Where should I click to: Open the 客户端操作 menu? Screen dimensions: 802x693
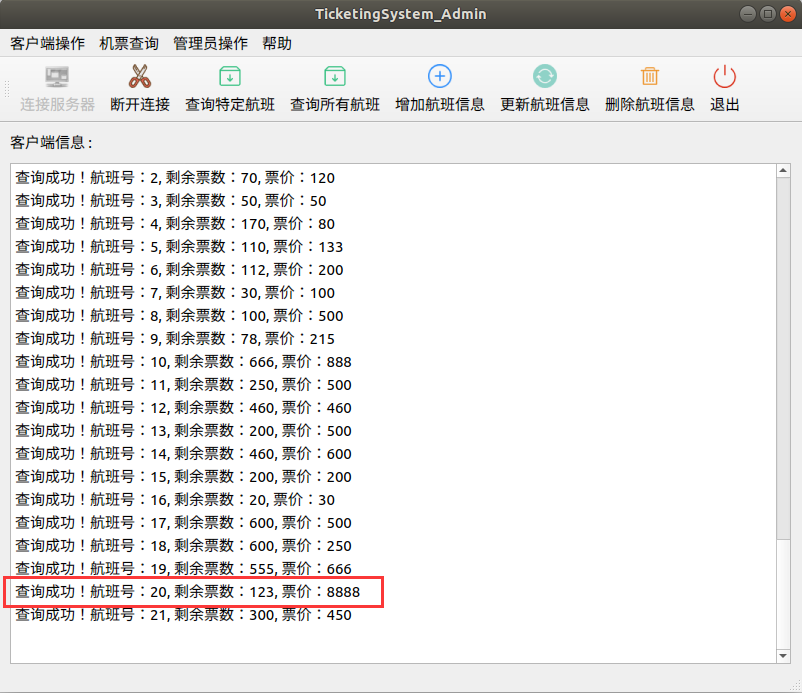click(x=48, y=43)
